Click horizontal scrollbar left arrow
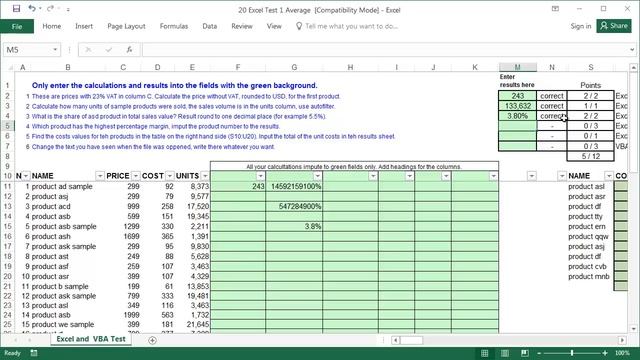 coord(396,340)
